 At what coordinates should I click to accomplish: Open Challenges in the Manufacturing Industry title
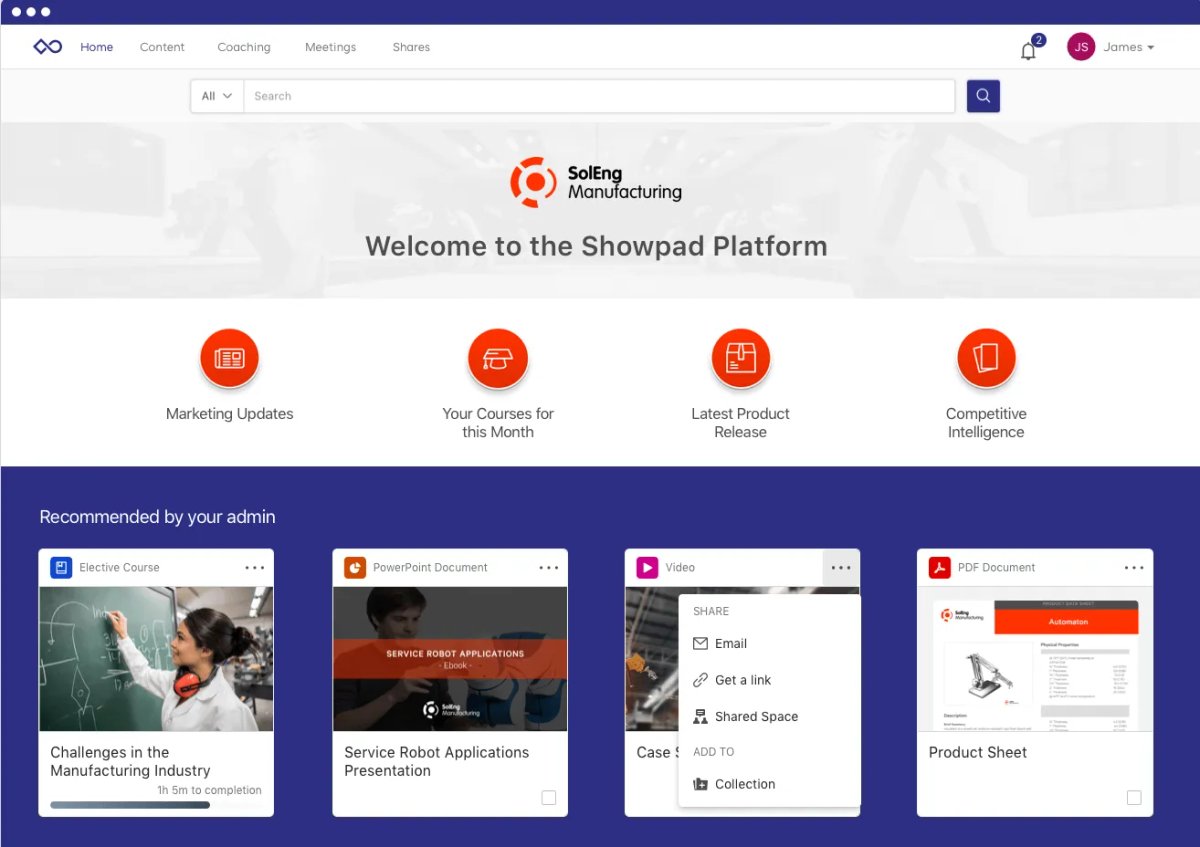(x=130, y=761)
